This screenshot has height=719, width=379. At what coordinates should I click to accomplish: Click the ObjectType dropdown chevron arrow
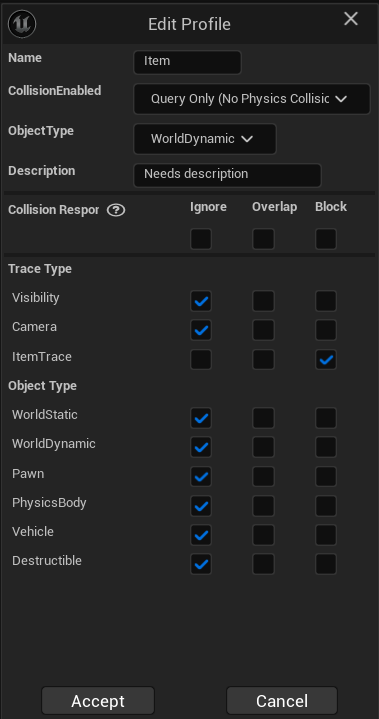(x=247, y=139)
